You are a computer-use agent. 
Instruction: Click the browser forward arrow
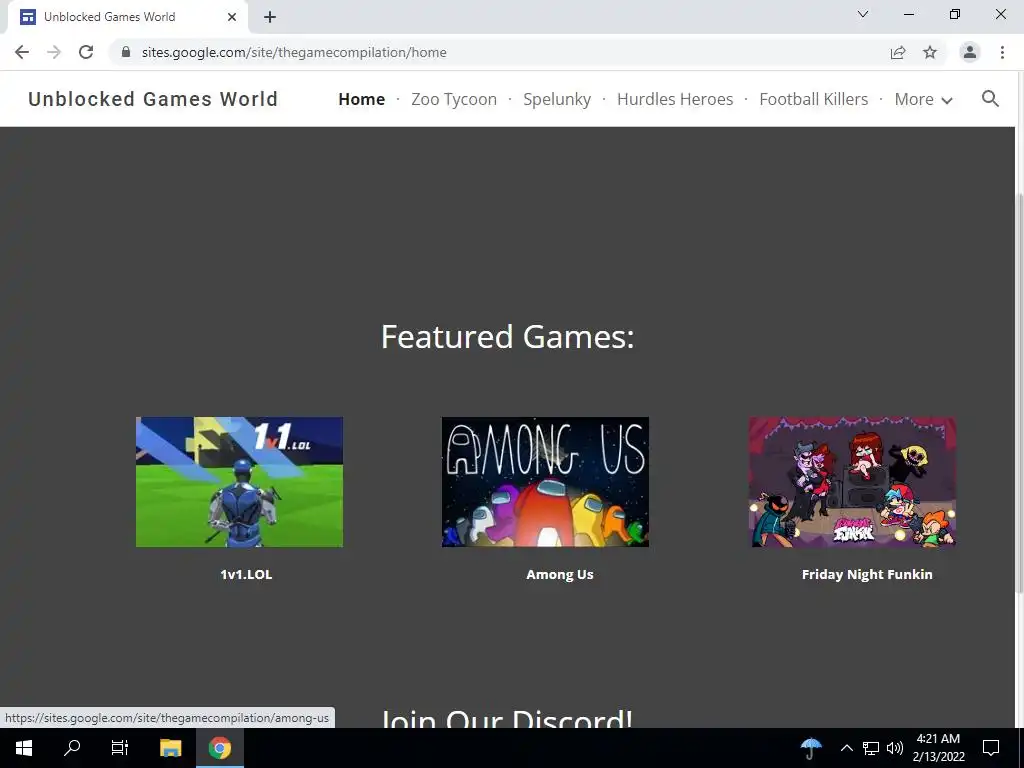54,52
